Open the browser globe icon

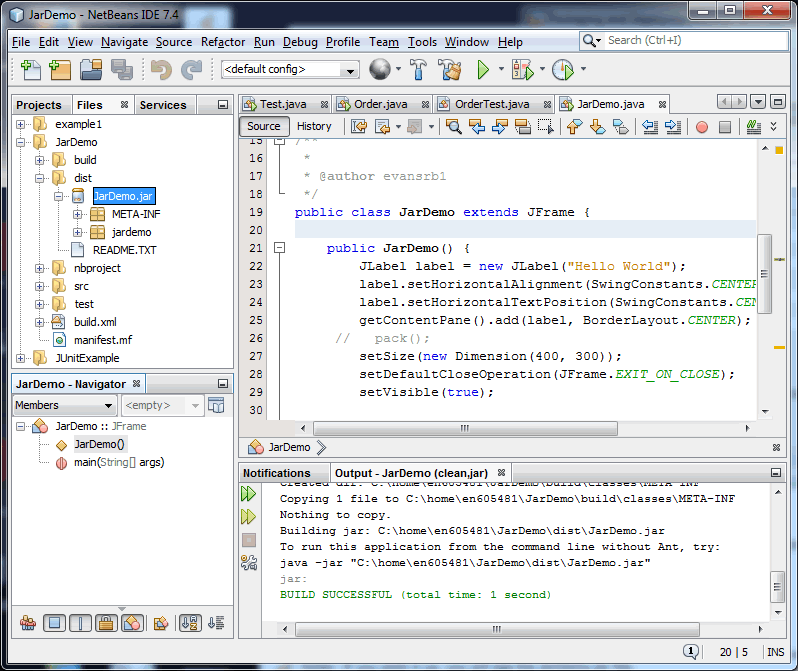click(380, 69)
